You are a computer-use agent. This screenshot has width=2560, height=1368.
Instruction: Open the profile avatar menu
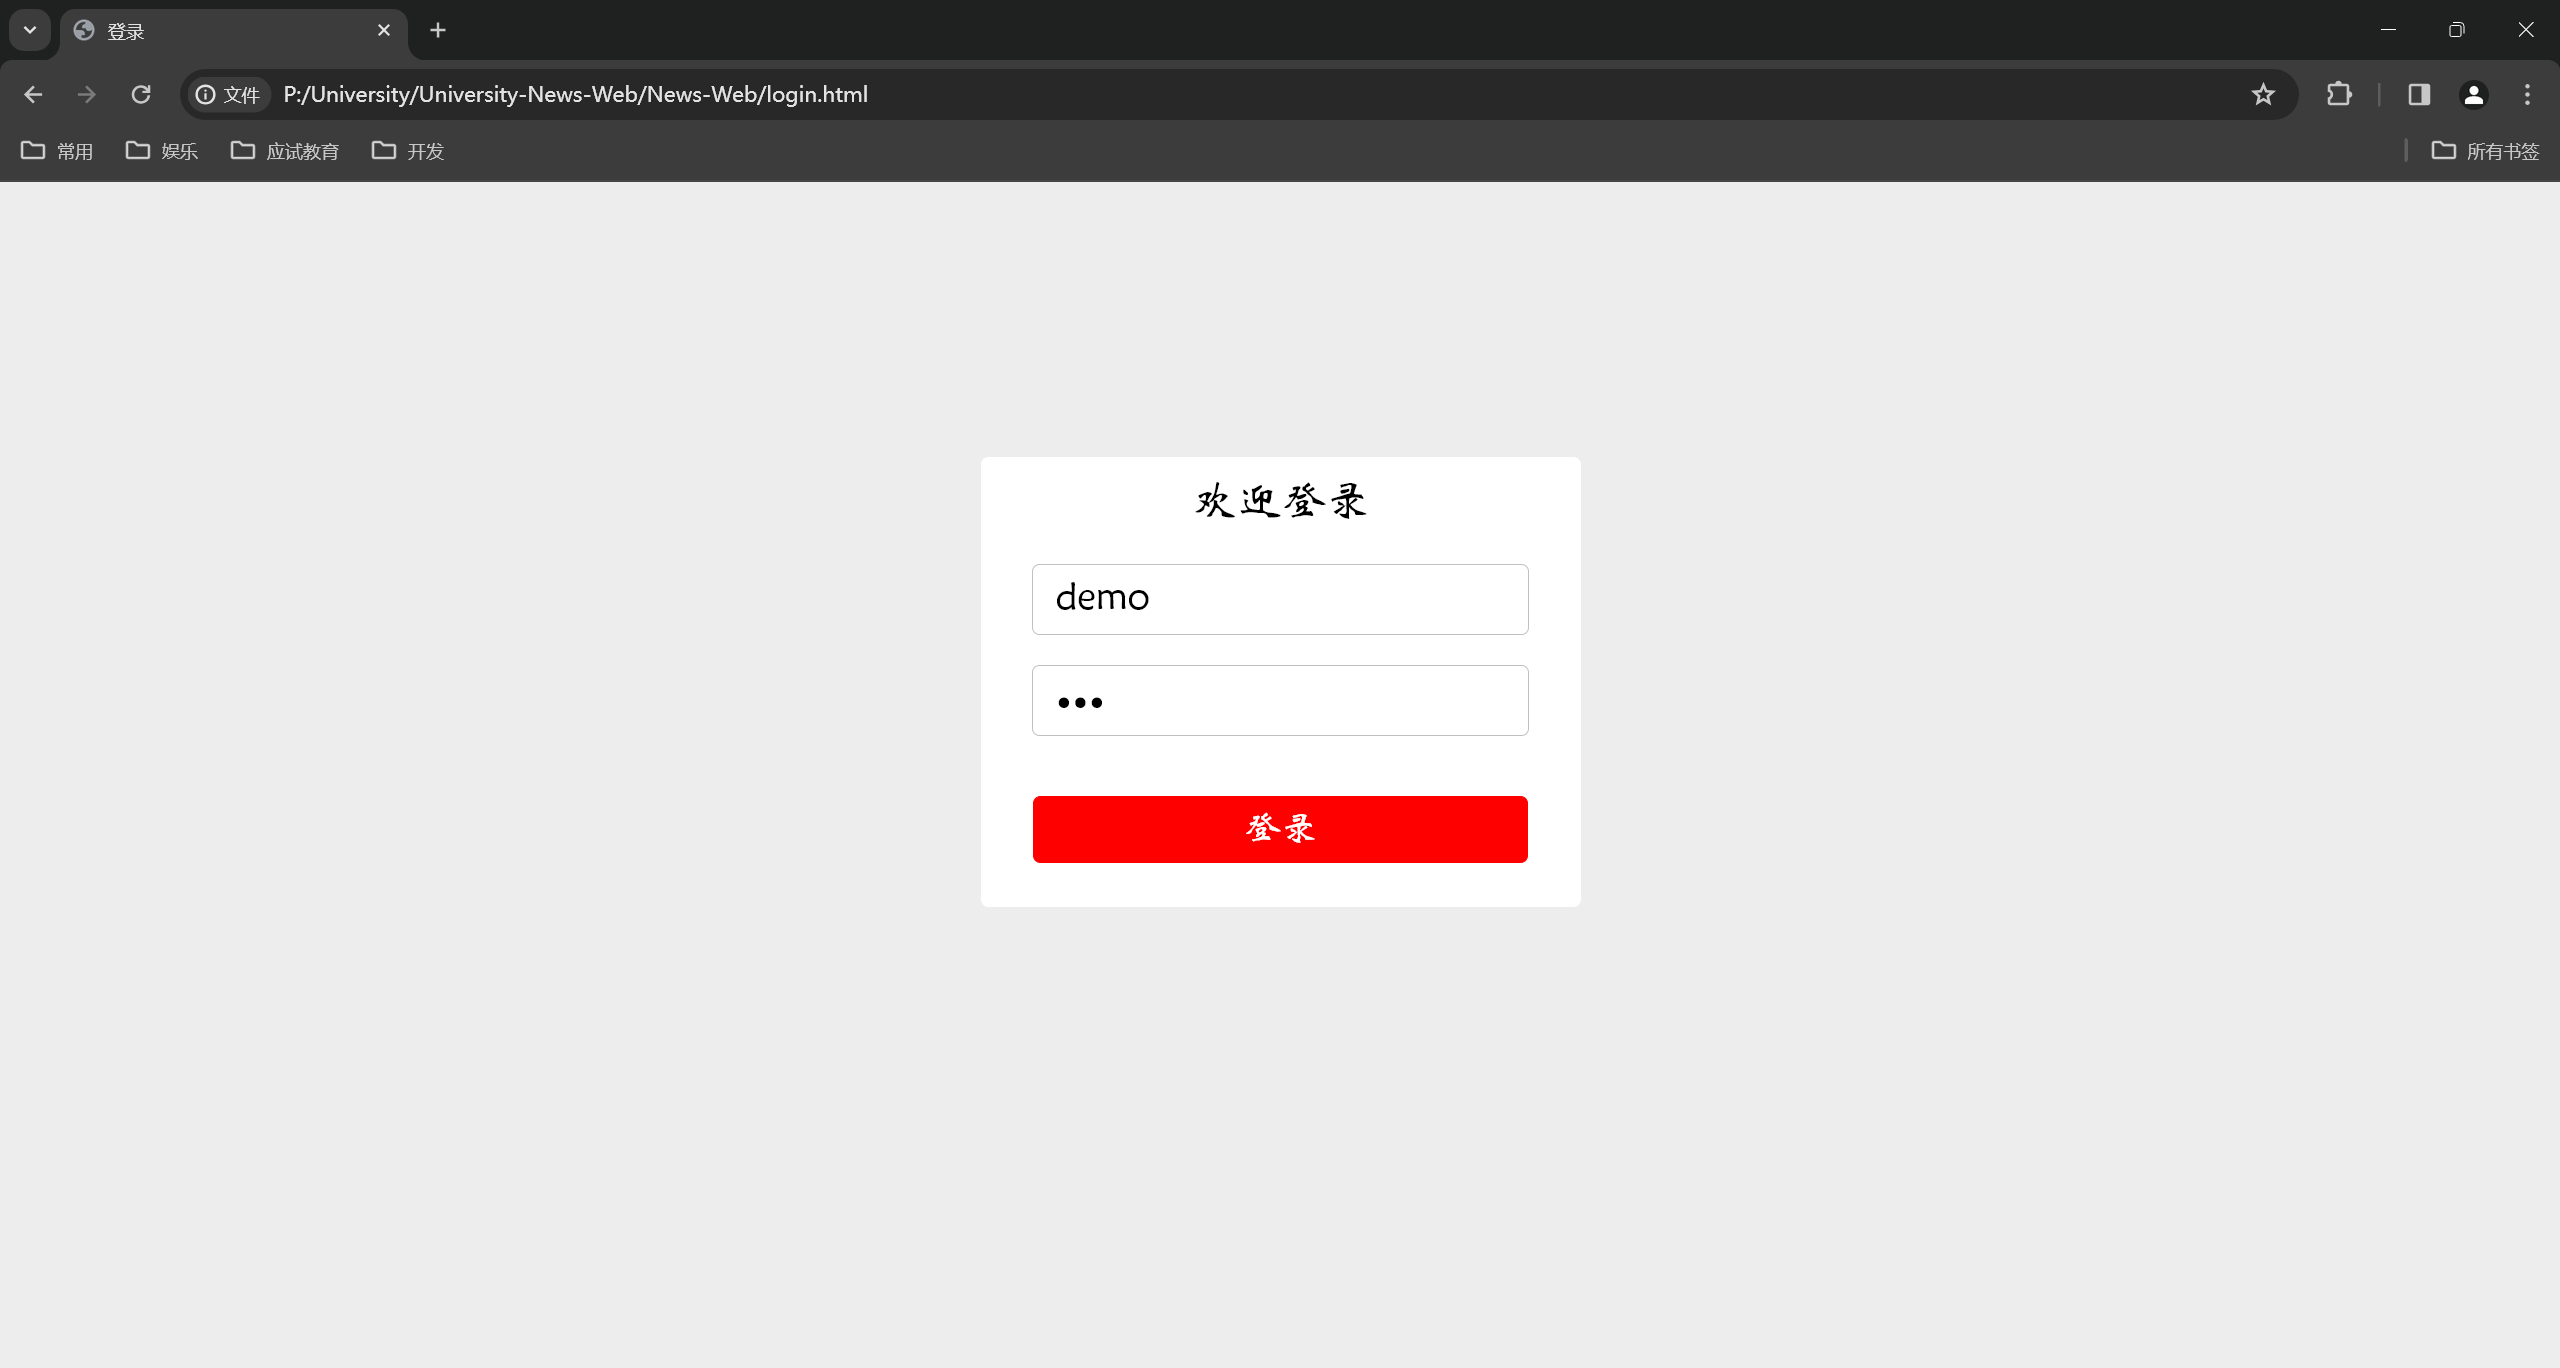[x=2473, y=94]
